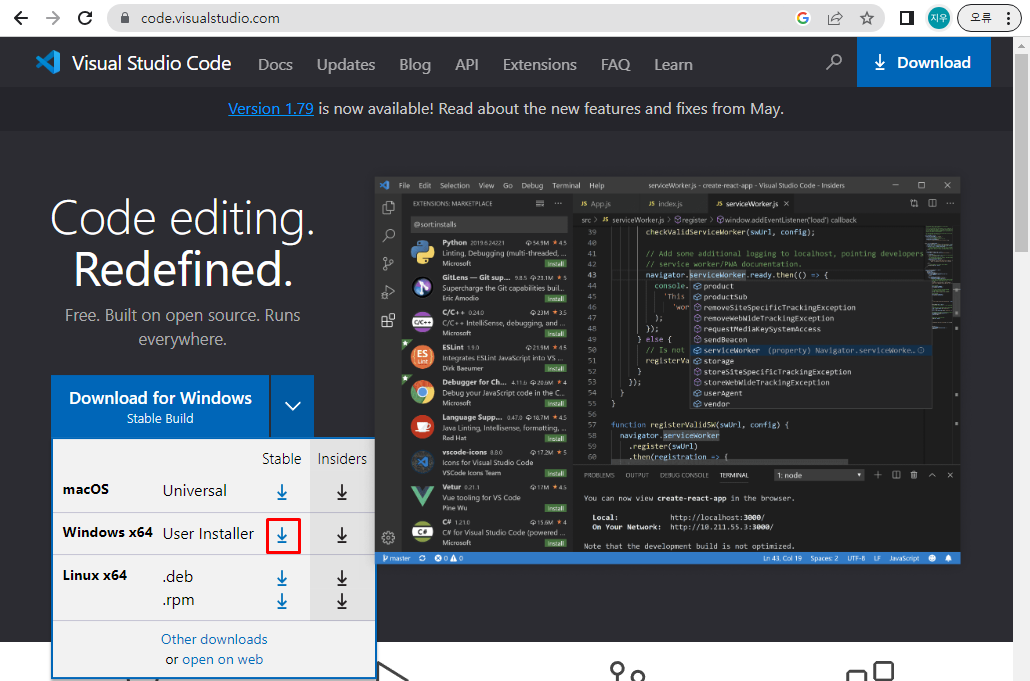Go back with the browser back arrow
Image resolution: width=1030 pixels, height=681 pixels.
pyautogui.click(x=21, y=18)
